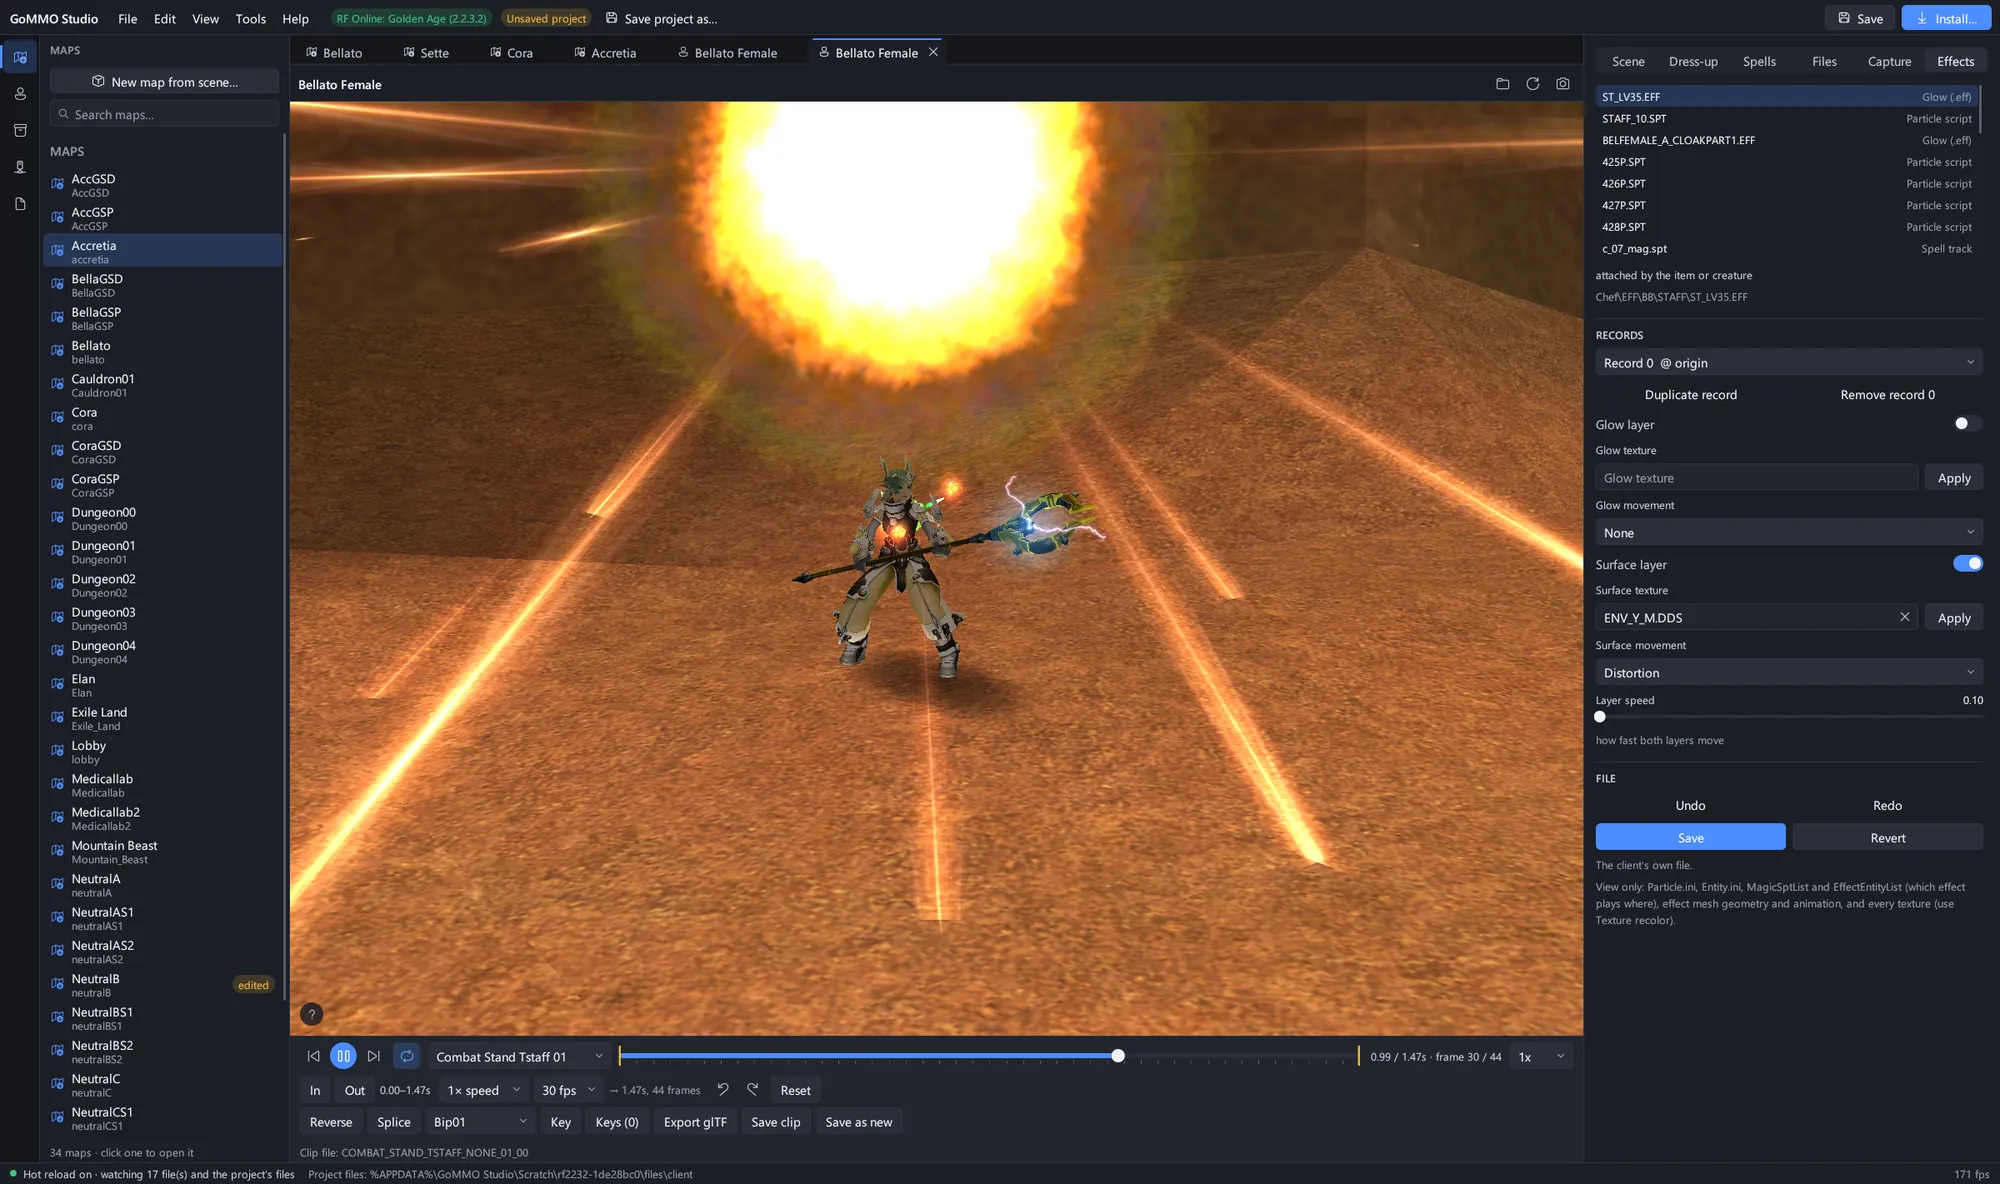This screenshot has width=2000, height=1184.
Task: Click the blue Save file button
Action: [1690, 837]
